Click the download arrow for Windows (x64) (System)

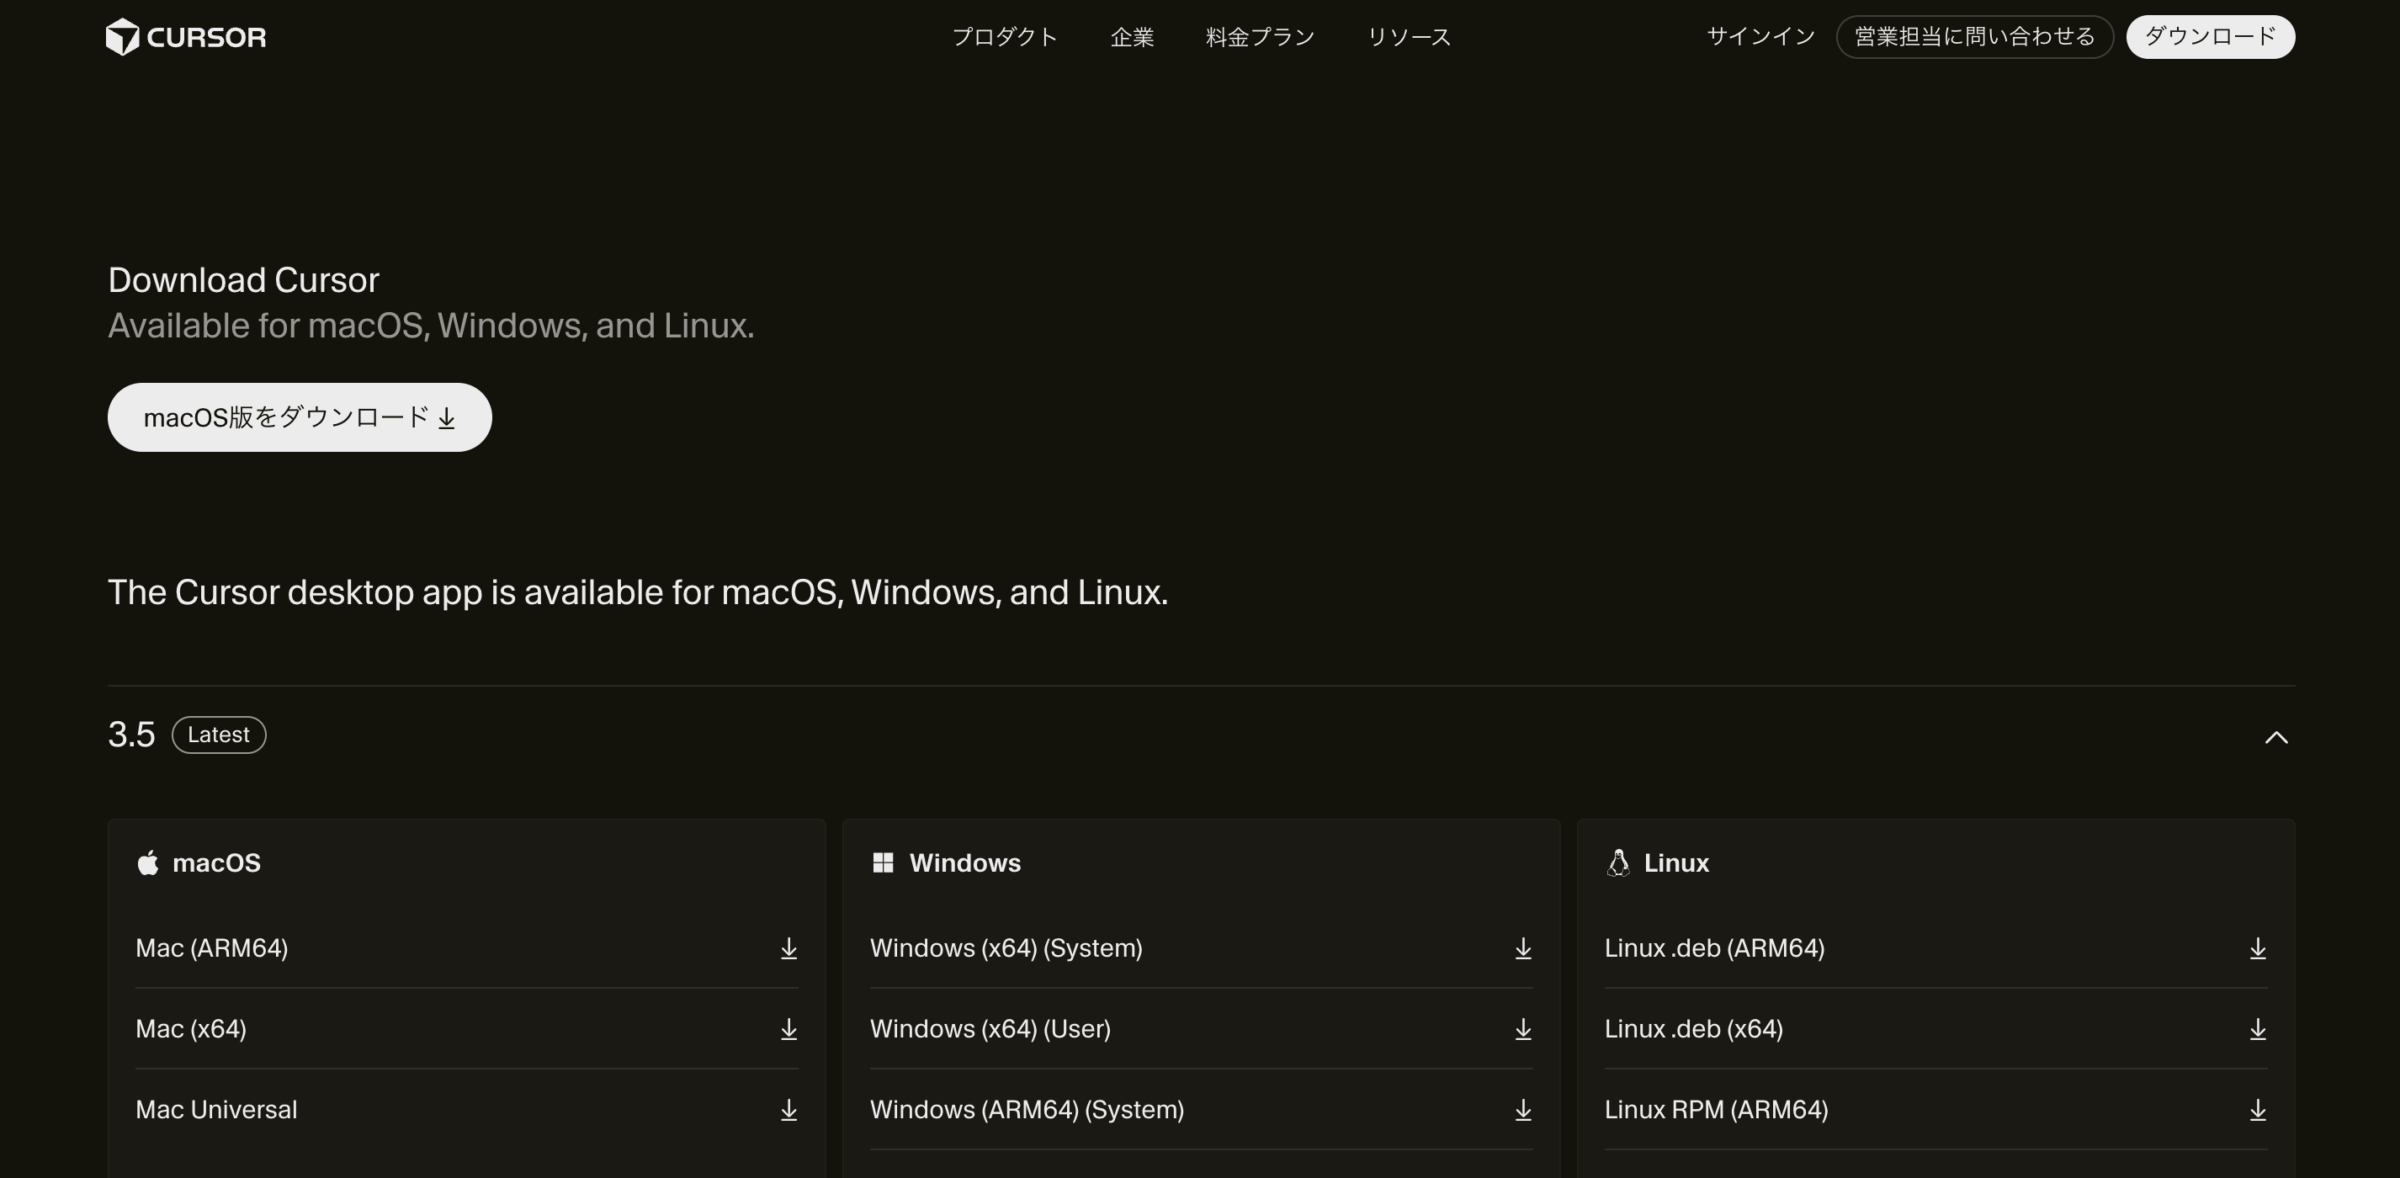1523,948
